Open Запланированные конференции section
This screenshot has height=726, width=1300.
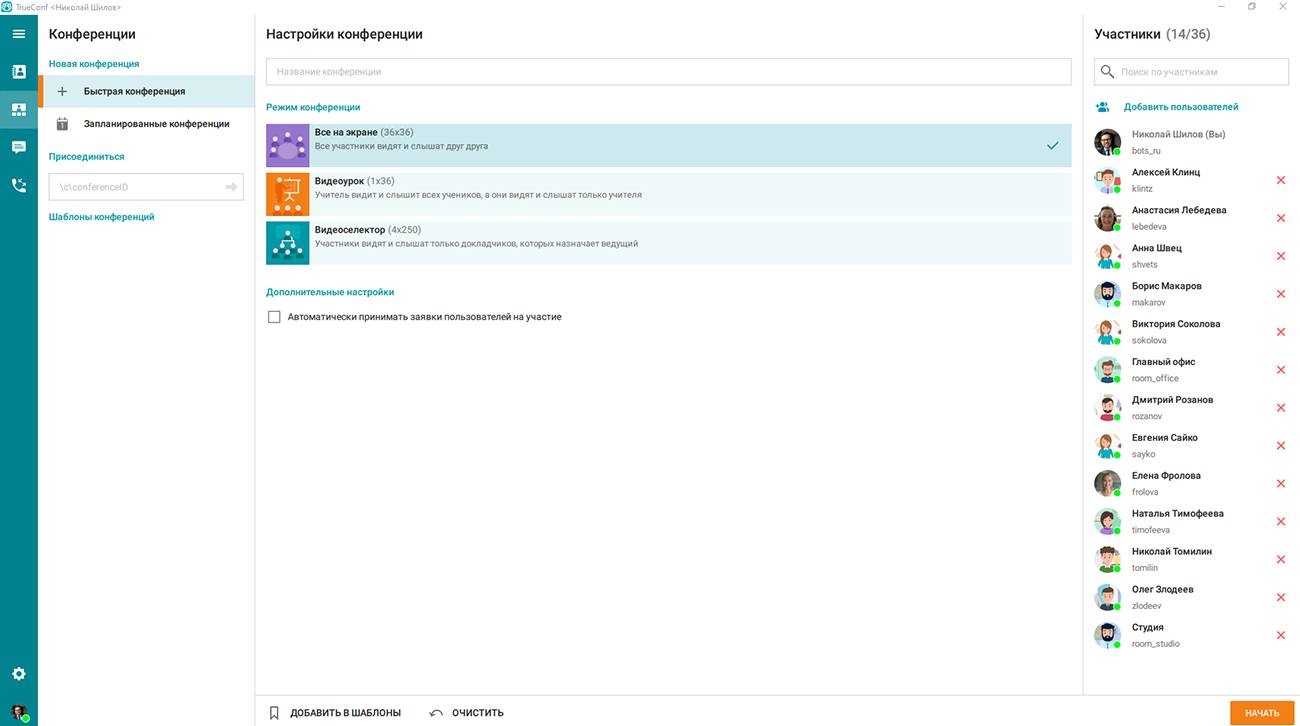[x=156, y=124]
